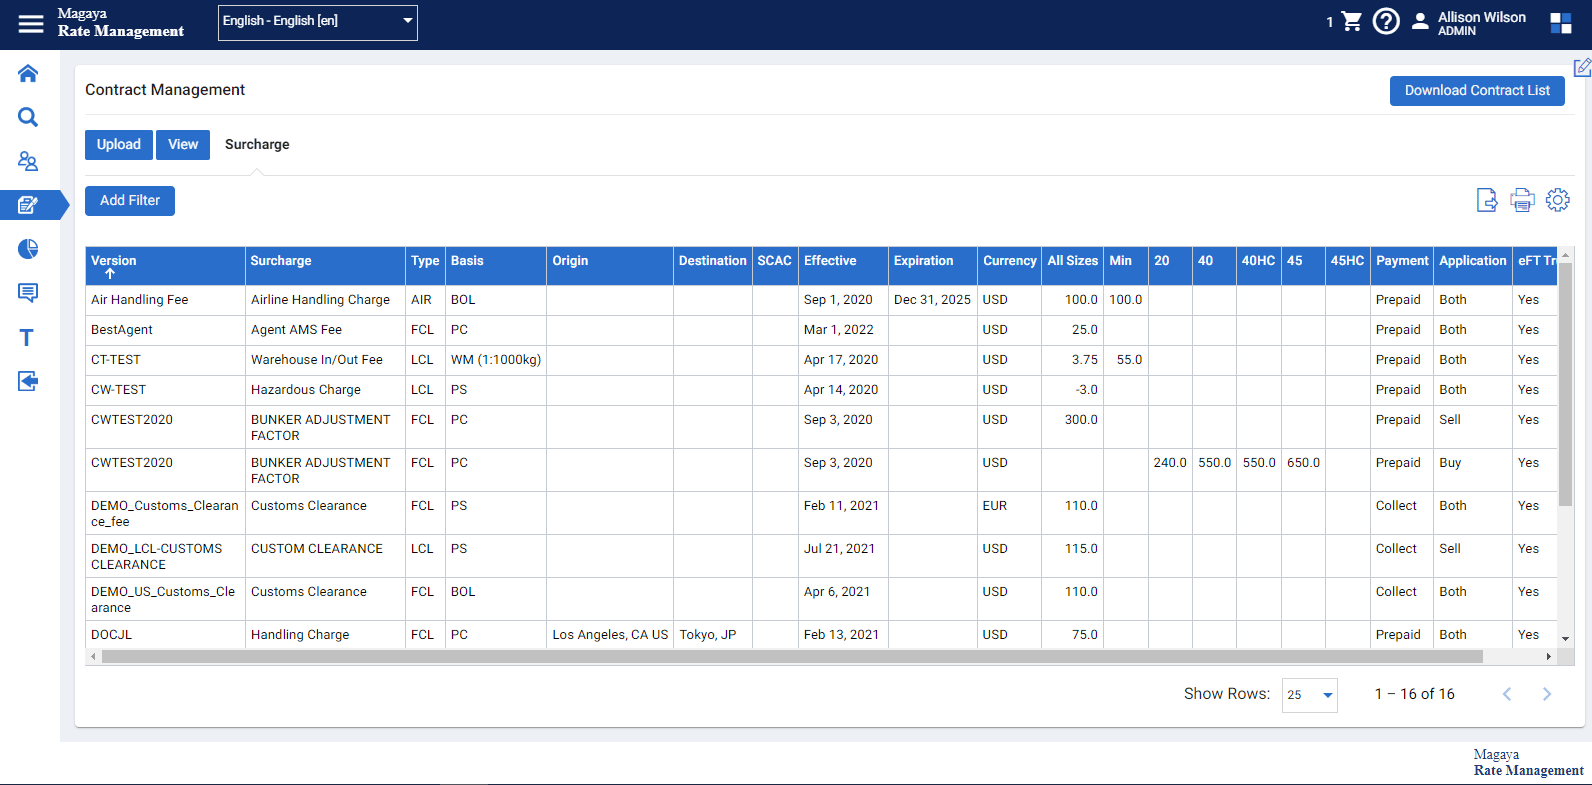This screenshot has height=785, width=1592.
Task: Switch to the View tab
Action: (x=183, y=145)
